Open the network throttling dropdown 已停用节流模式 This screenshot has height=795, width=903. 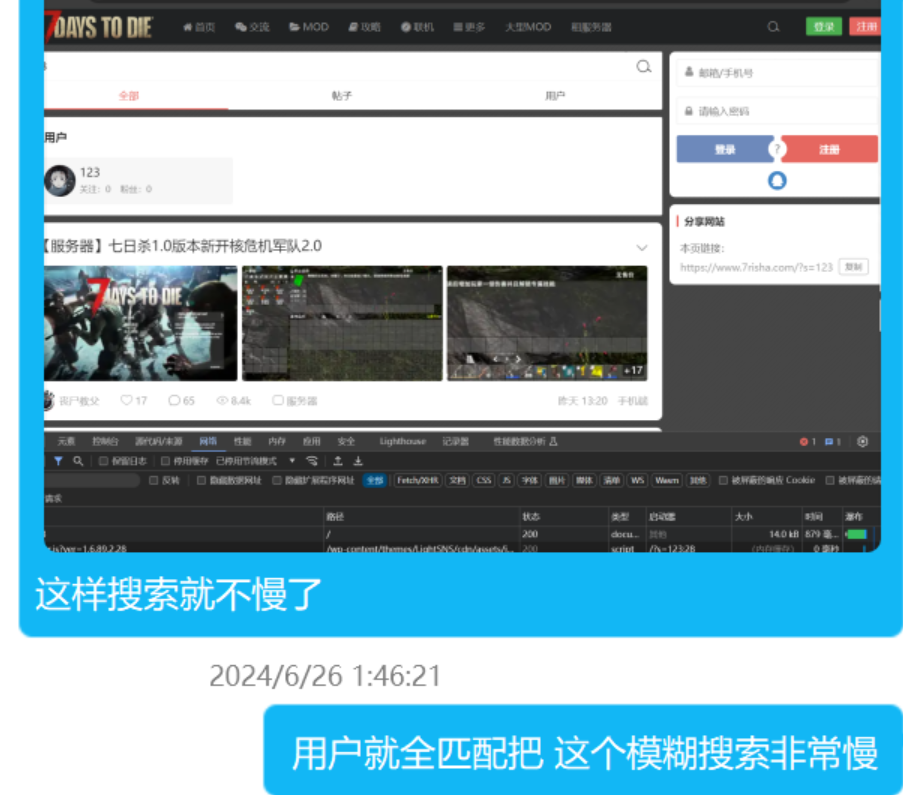point(256,461)
